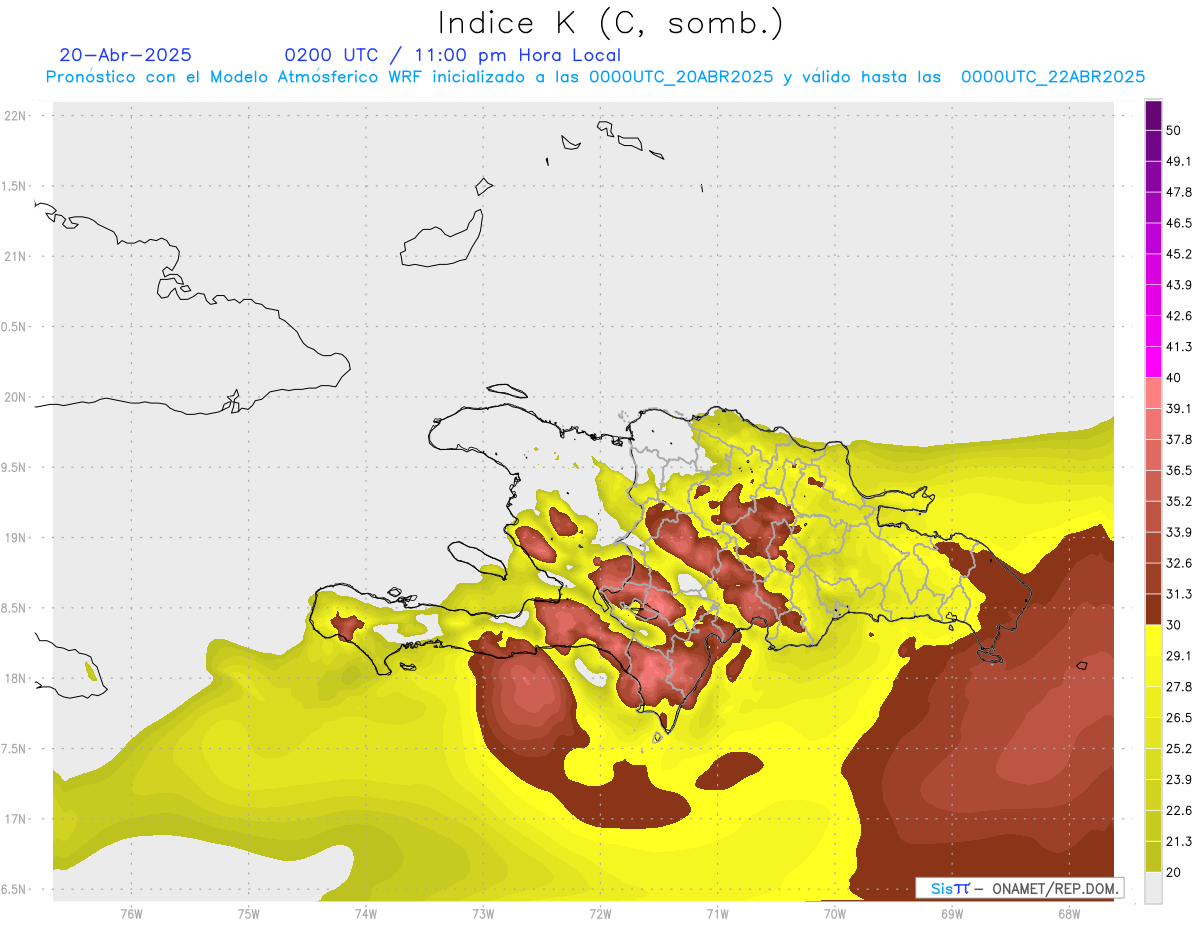This screenshot has height=927, width=1200.
Task: Click the "20N" latitude label
Action: point(15,397)
